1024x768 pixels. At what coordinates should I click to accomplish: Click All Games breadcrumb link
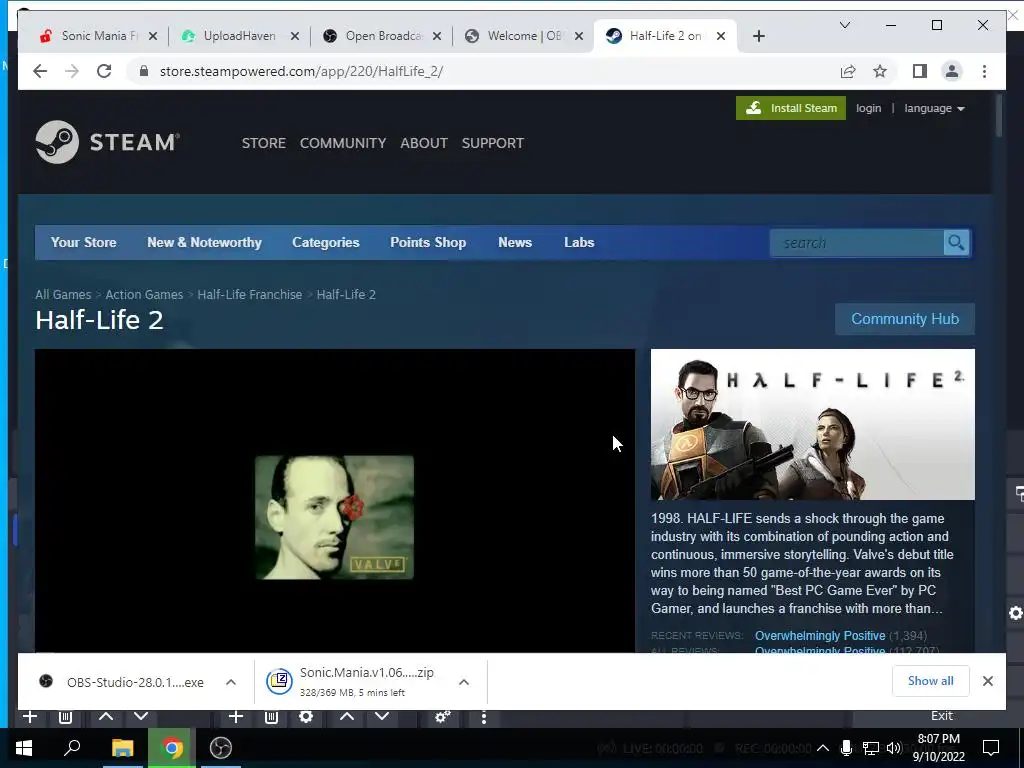click(63, 295)
